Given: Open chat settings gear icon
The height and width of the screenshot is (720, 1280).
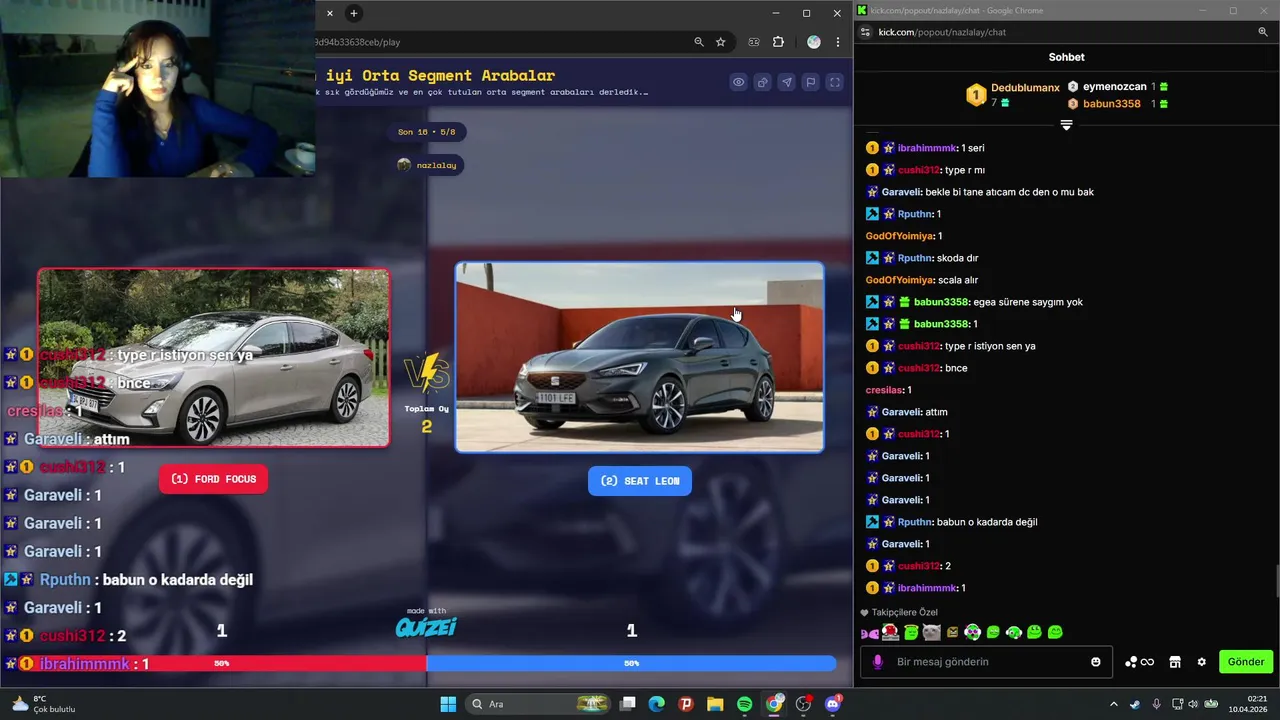Looking at the screenshot, I should pos(1202,662).
